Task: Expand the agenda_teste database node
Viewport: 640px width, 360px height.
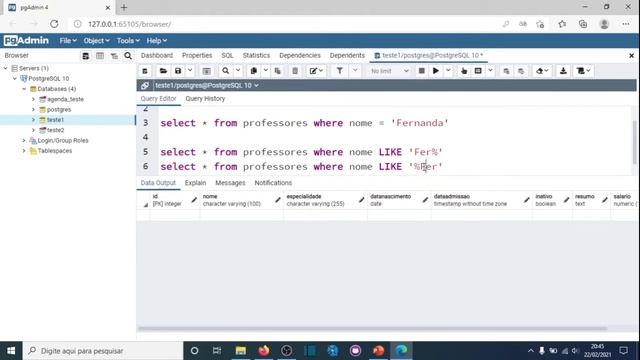Action: (33, 99)
